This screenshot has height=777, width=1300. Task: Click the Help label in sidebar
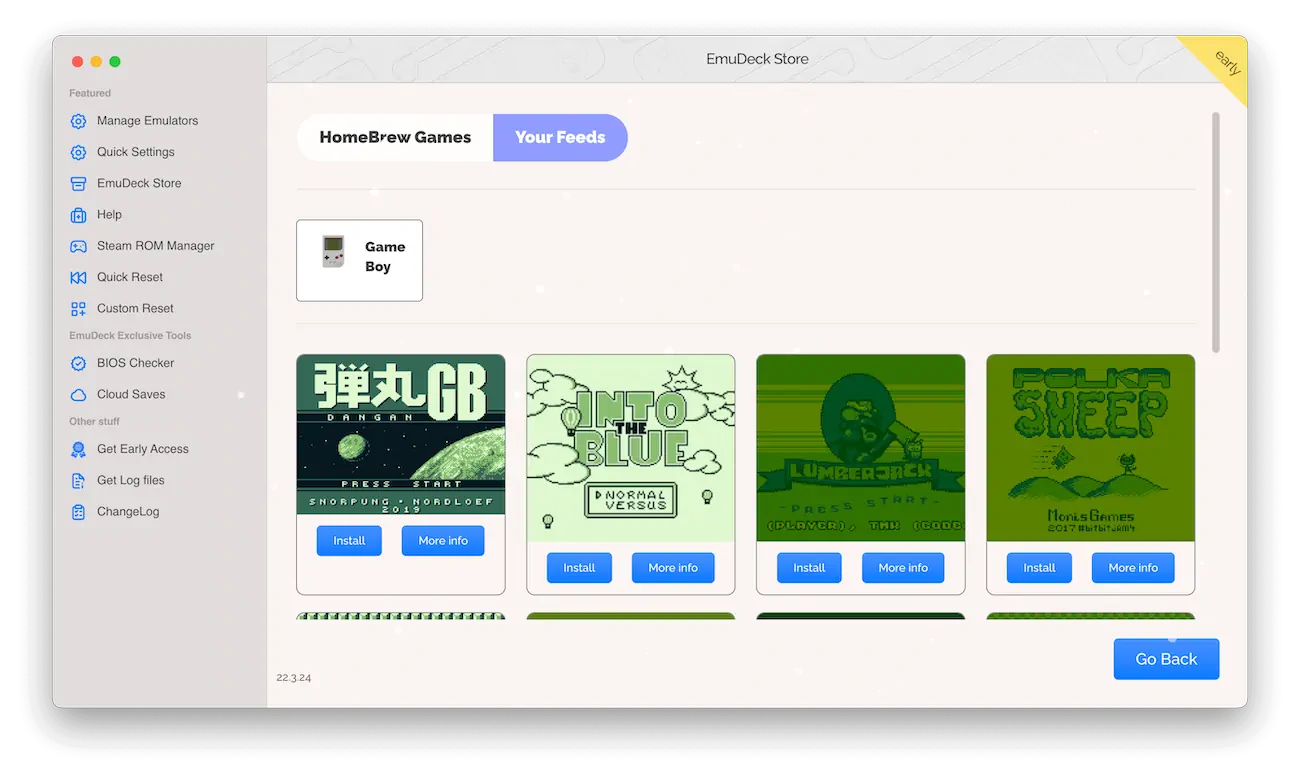click(x=109, y=215)
